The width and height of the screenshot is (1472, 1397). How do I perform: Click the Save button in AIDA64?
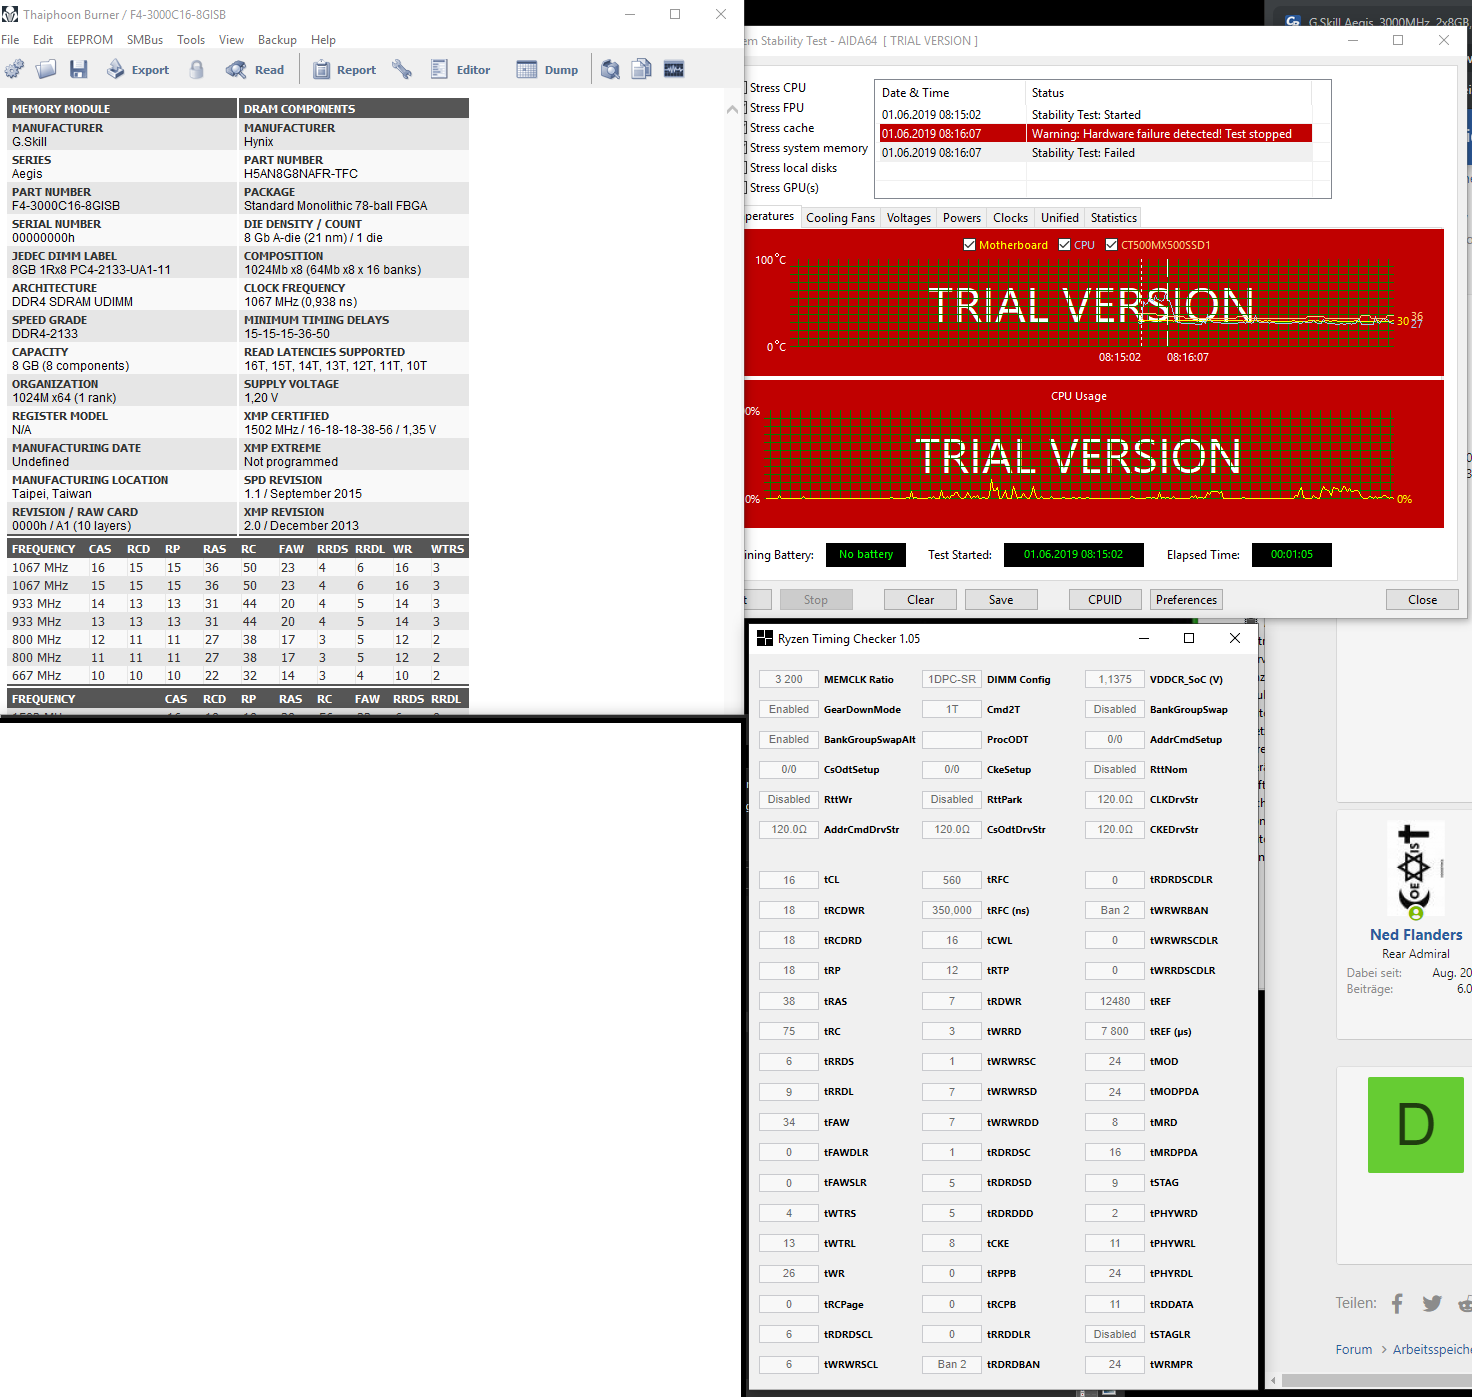coord(1001,600)
